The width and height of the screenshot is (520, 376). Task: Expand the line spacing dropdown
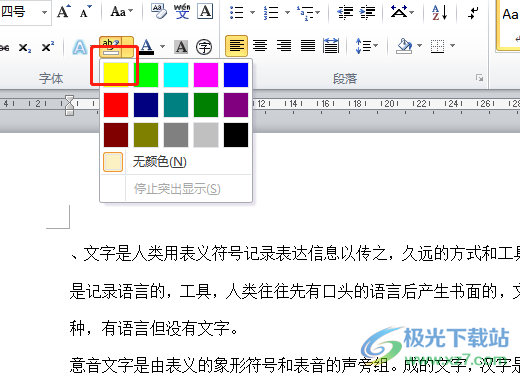[x=375, y=46]
